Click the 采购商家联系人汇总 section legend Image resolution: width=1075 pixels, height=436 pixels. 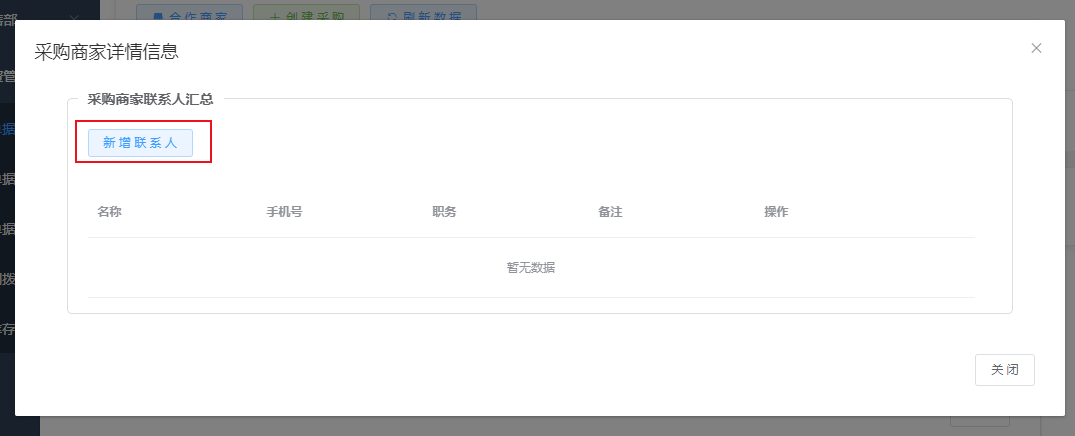coord(150,99)
